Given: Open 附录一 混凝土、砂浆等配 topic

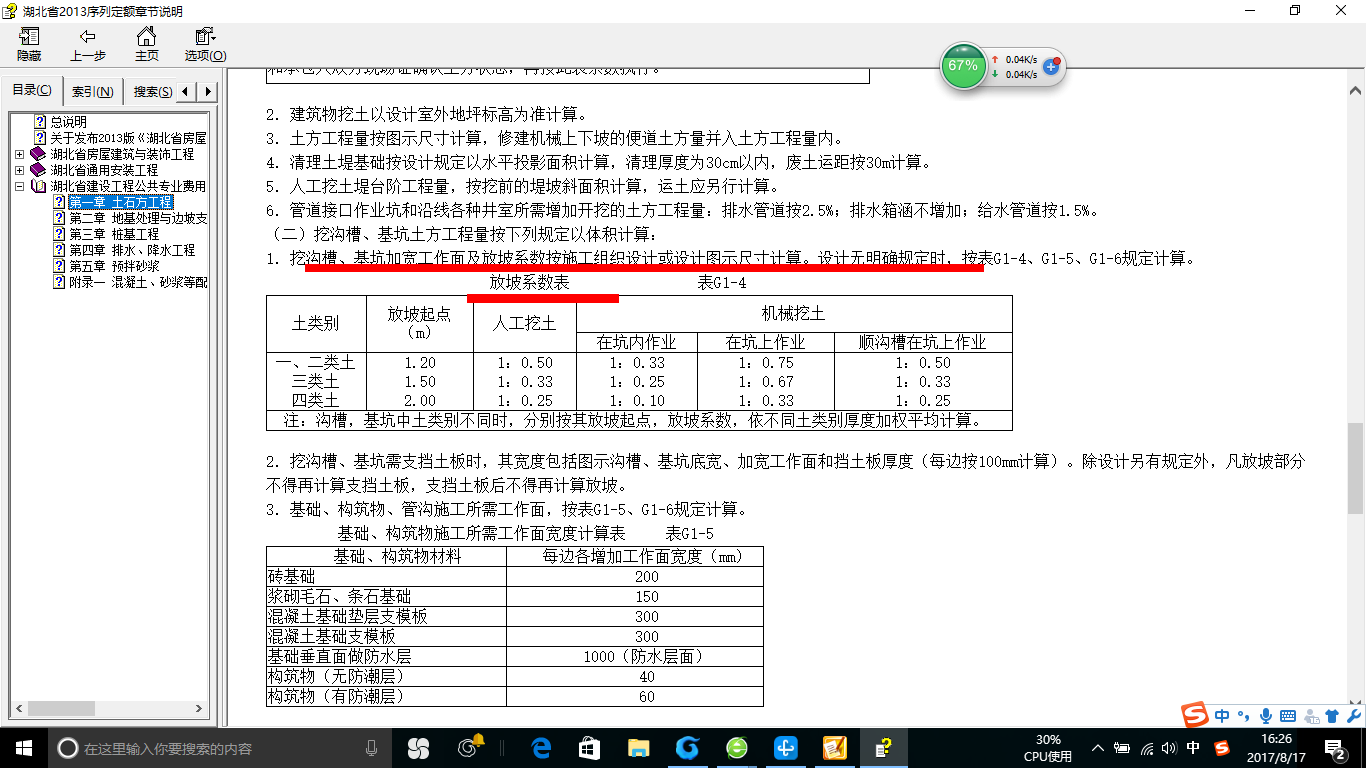Looking at the screenshot, I should pyautogui.click(x=138, y=282).
